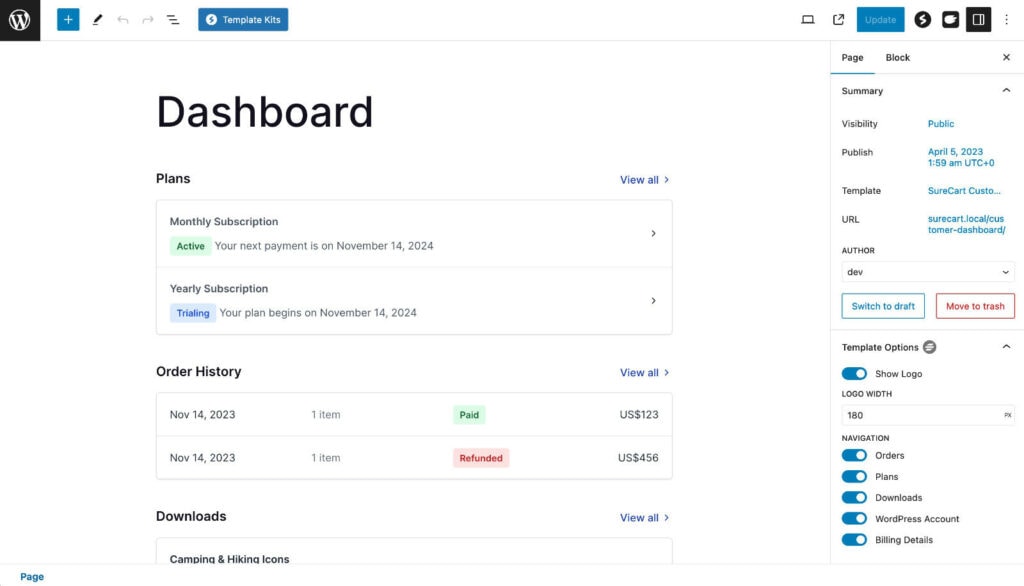1024x586 pixels.
Task: Disable the Billing Details toggle
Action: (854, 539)
